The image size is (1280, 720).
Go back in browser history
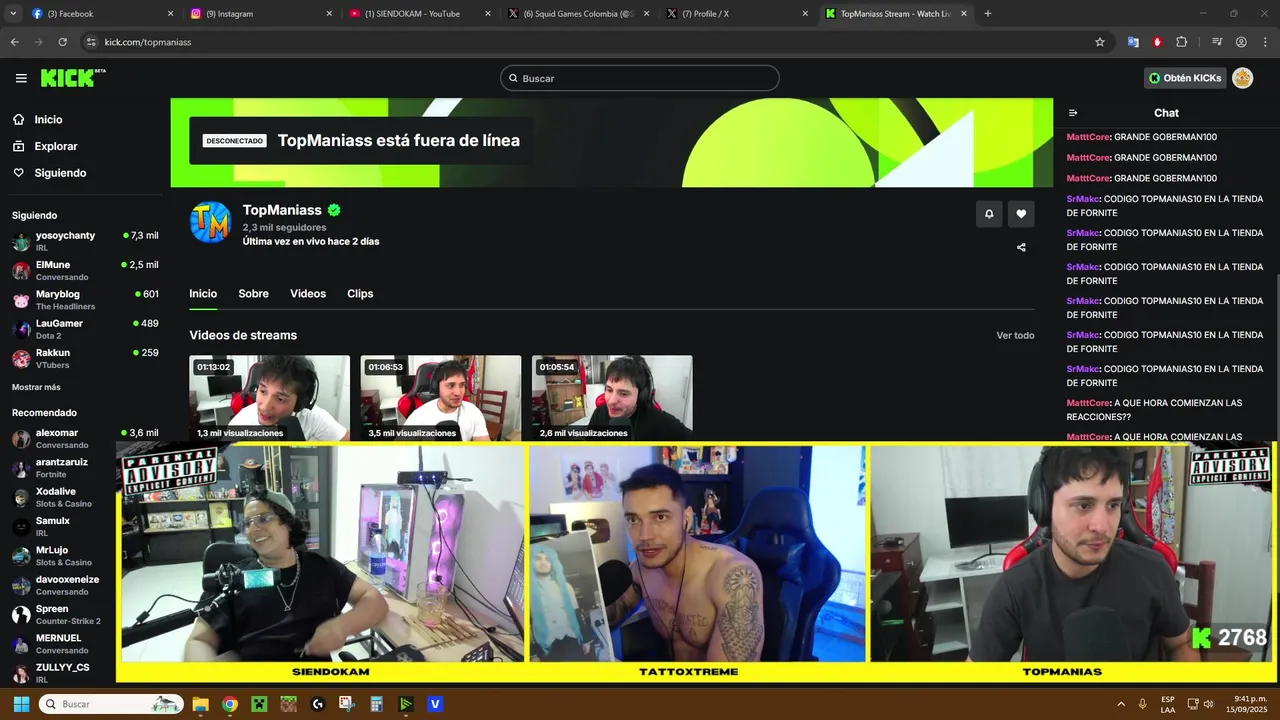click(15, 42)
